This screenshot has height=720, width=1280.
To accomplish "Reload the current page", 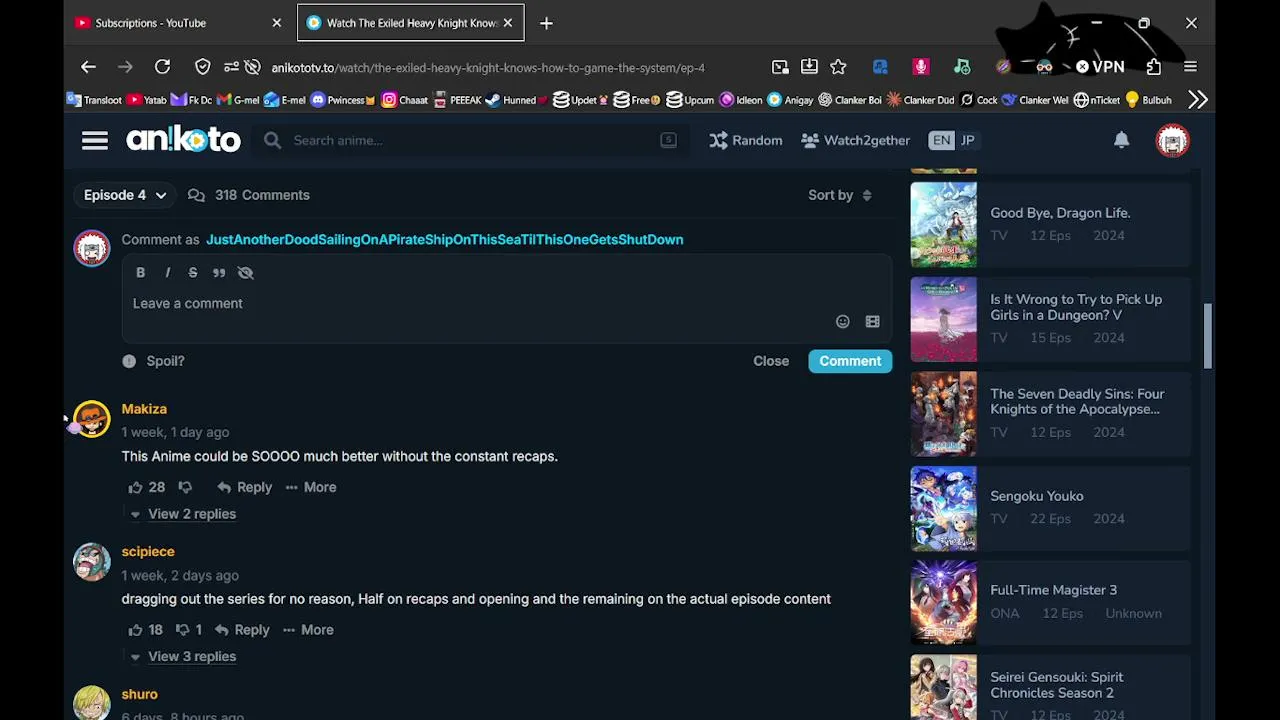I will [162, 67].
